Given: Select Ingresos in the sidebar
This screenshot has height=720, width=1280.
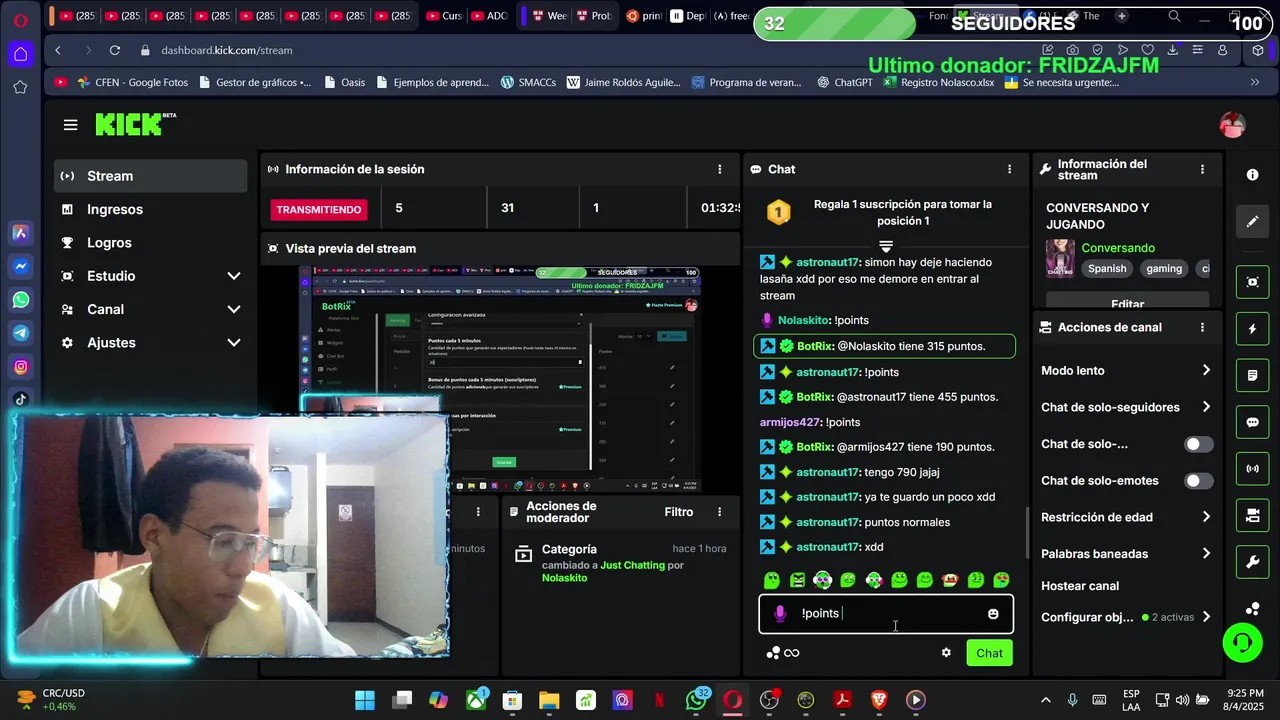Looking at the screenshot, I should (150, 209).
